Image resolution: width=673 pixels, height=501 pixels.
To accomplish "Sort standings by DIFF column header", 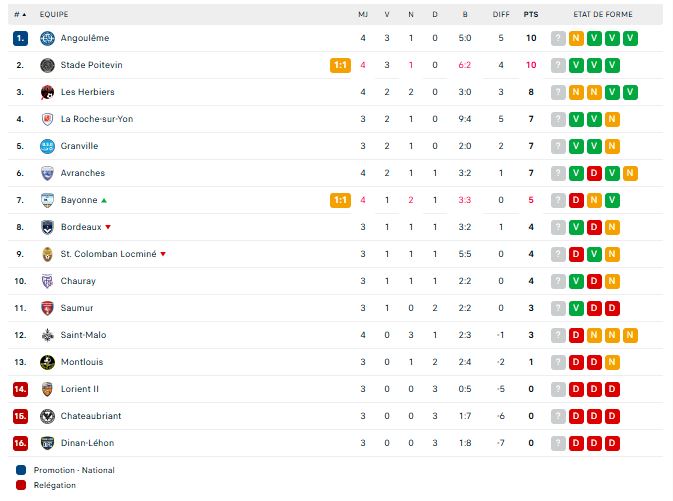I will point(501,15).
